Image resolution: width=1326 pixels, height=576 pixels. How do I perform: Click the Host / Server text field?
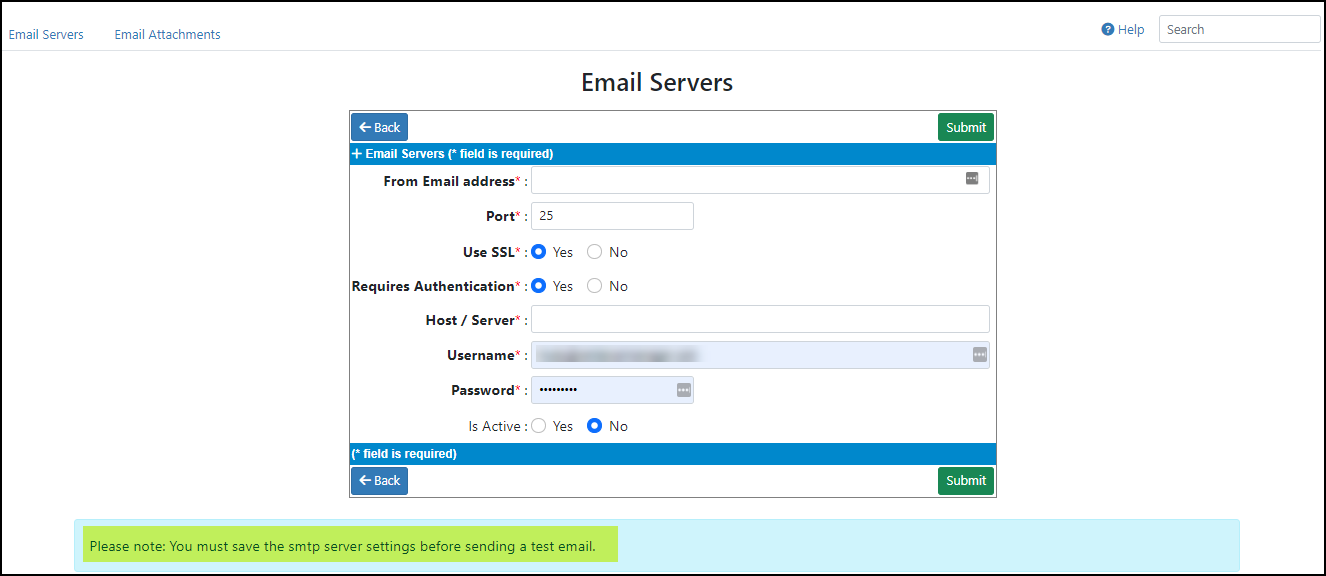(760, 320)
